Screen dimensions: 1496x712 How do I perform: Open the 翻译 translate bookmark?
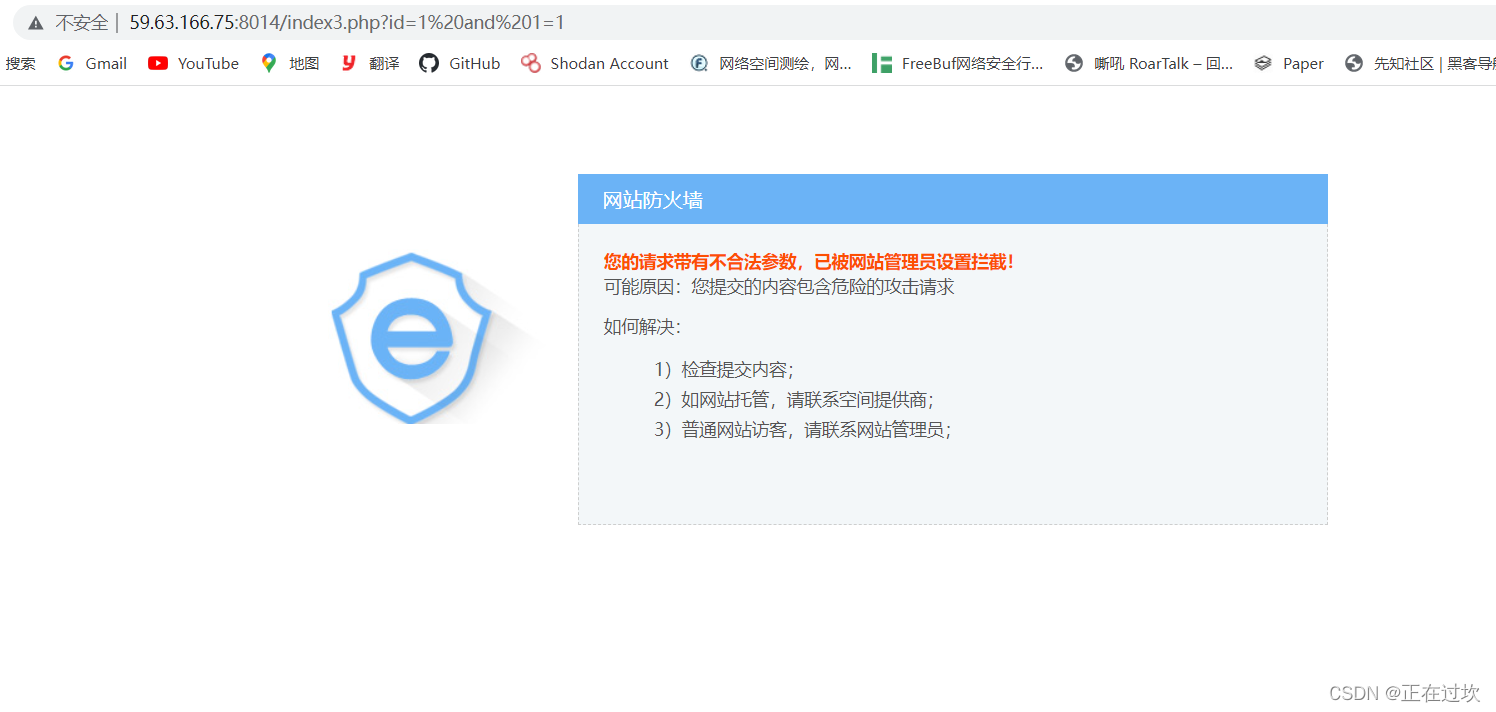[368, 63]
